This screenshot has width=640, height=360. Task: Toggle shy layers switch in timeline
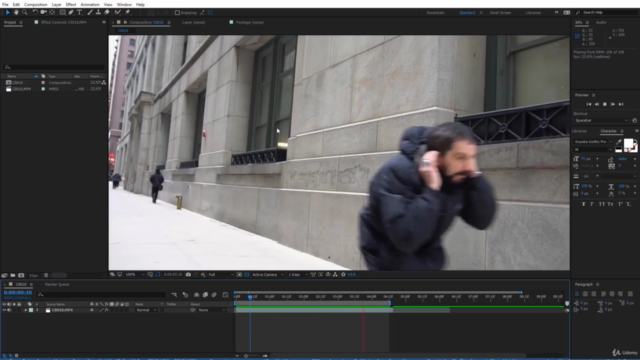click(x=196, y=294)
